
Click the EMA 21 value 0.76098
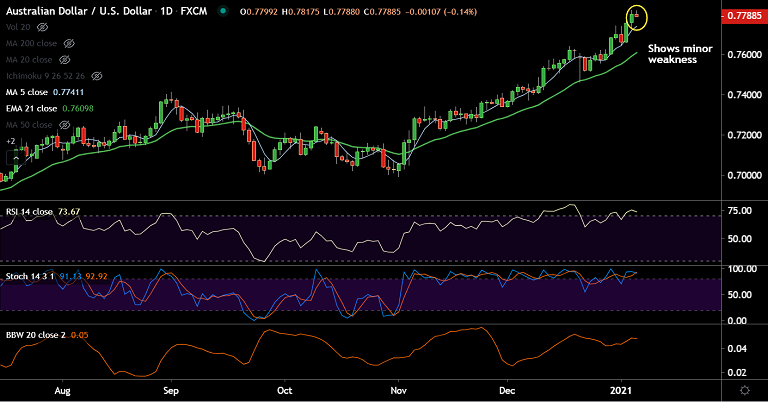78,108
